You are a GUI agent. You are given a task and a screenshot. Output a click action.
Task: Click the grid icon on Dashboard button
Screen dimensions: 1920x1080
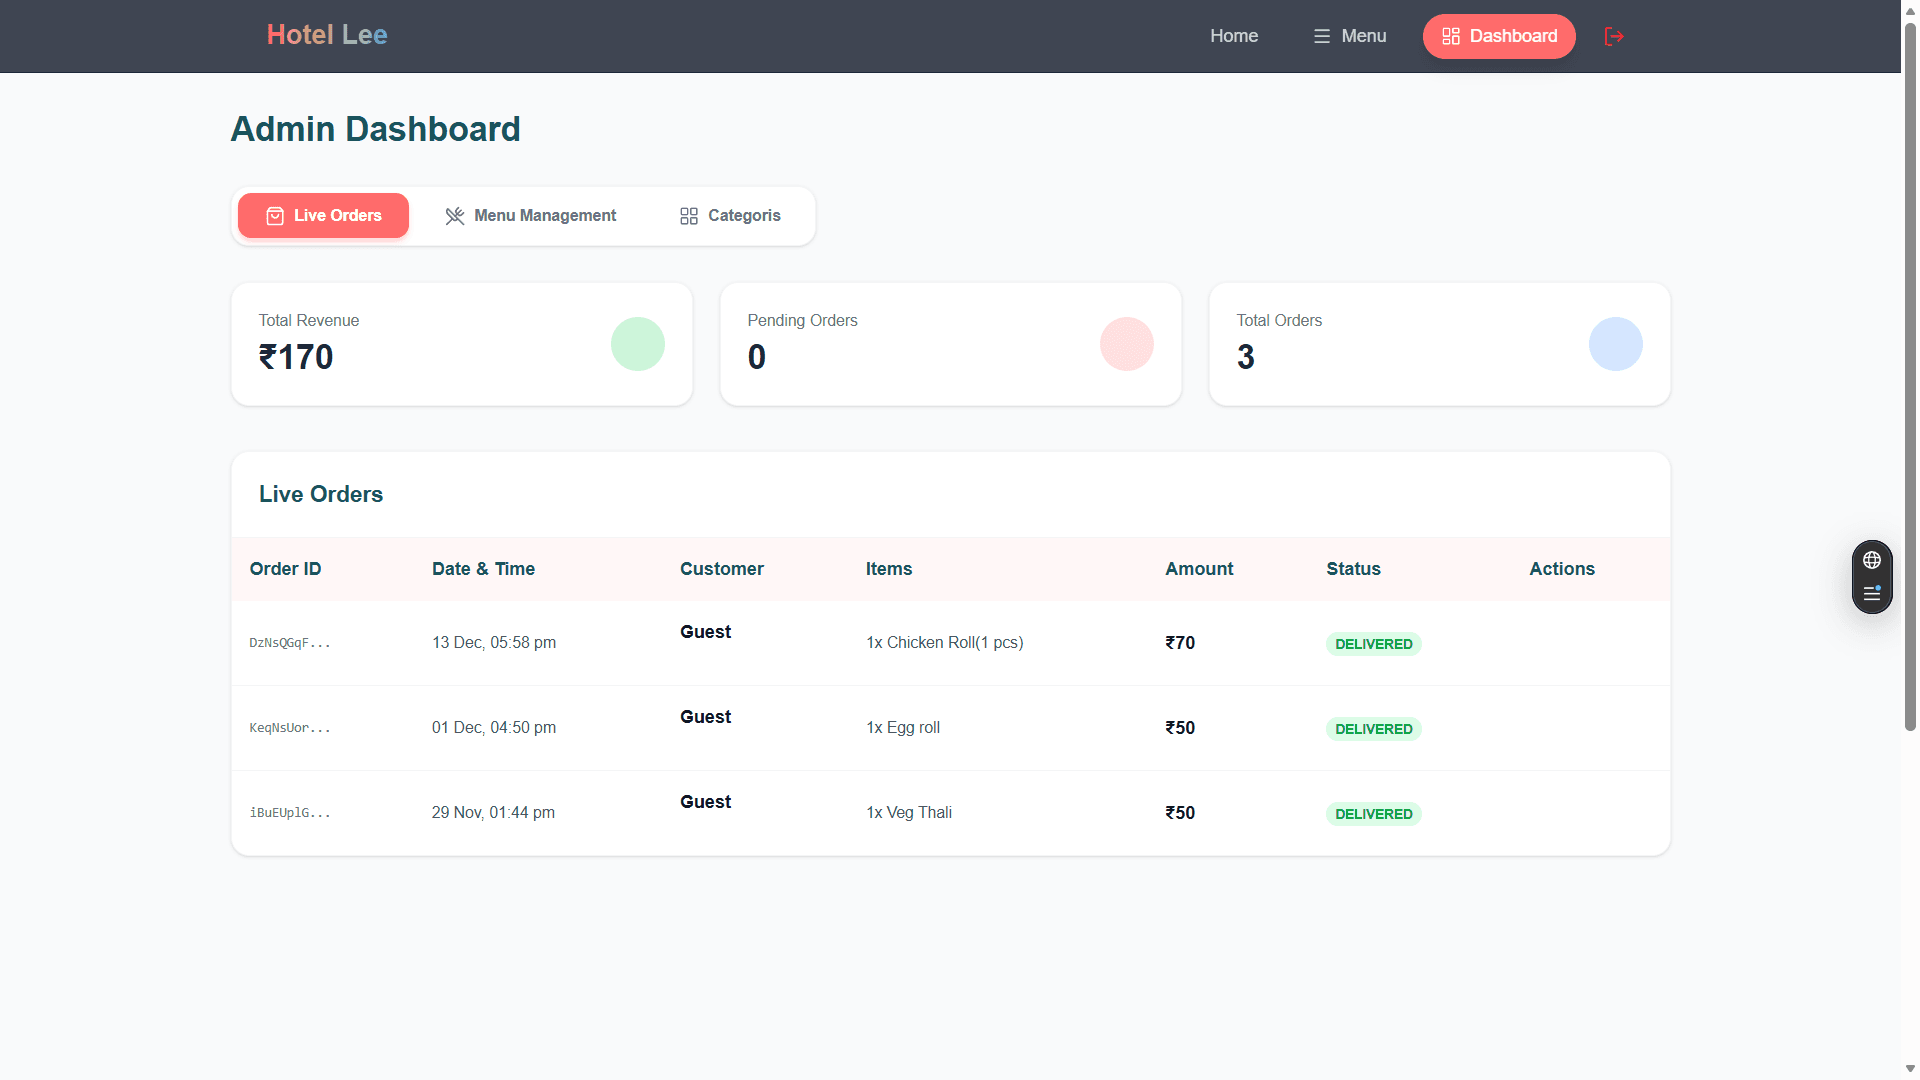tap(1451, 36)
